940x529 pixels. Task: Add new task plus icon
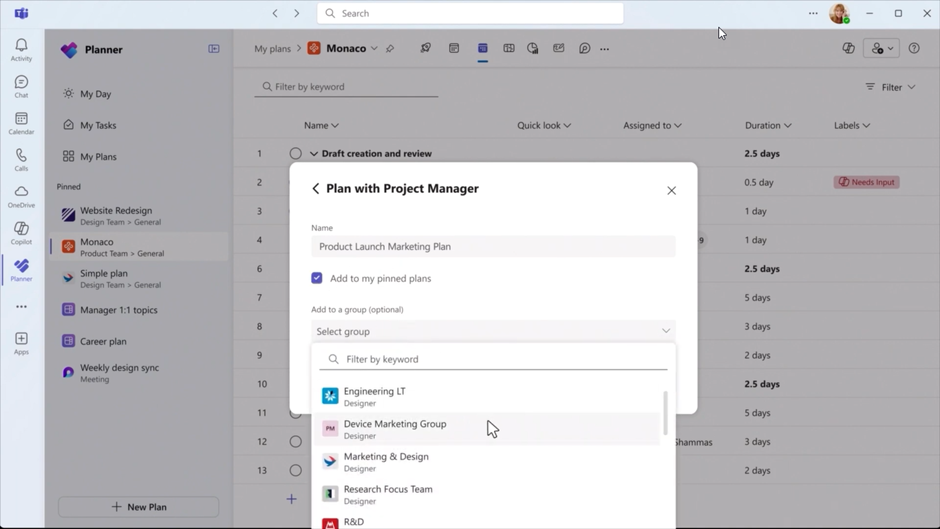(x=291, y=499)
